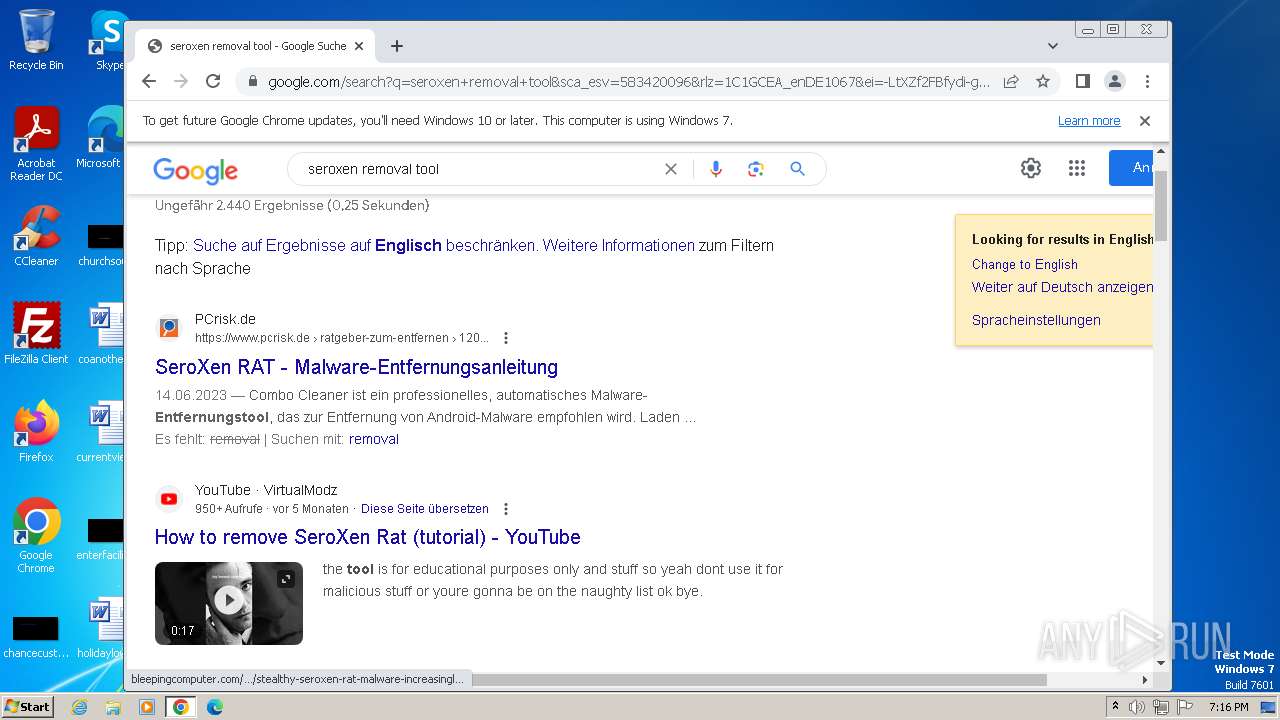Screen dimensions: 1280x720
Task: Open FileZilla Client desktop icon
Action: coord(36,334)
